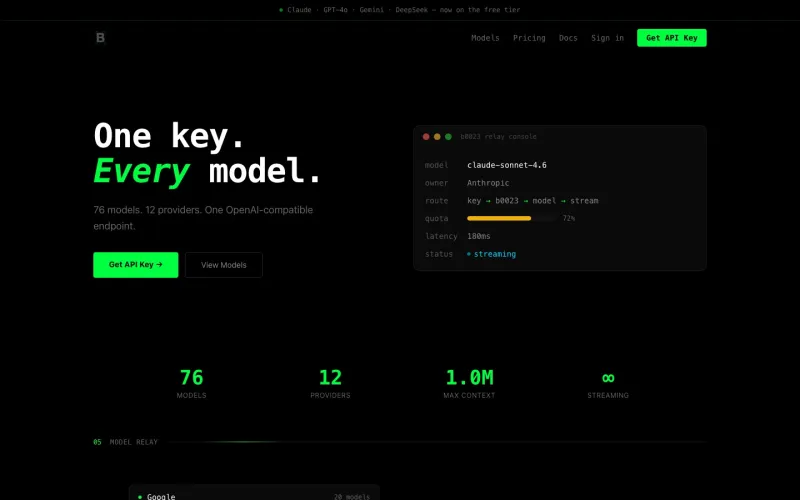
Task: Open the Docs nav link
Action: click(568, 38)
